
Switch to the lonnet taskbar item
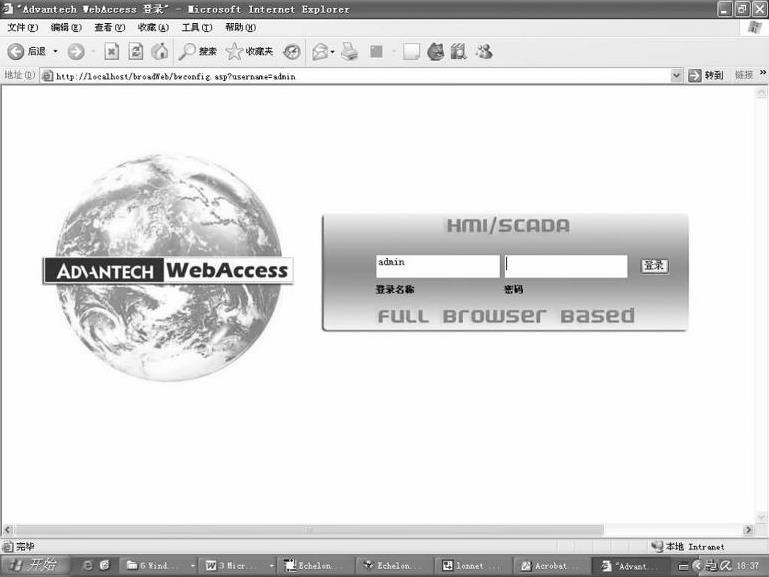472,566
